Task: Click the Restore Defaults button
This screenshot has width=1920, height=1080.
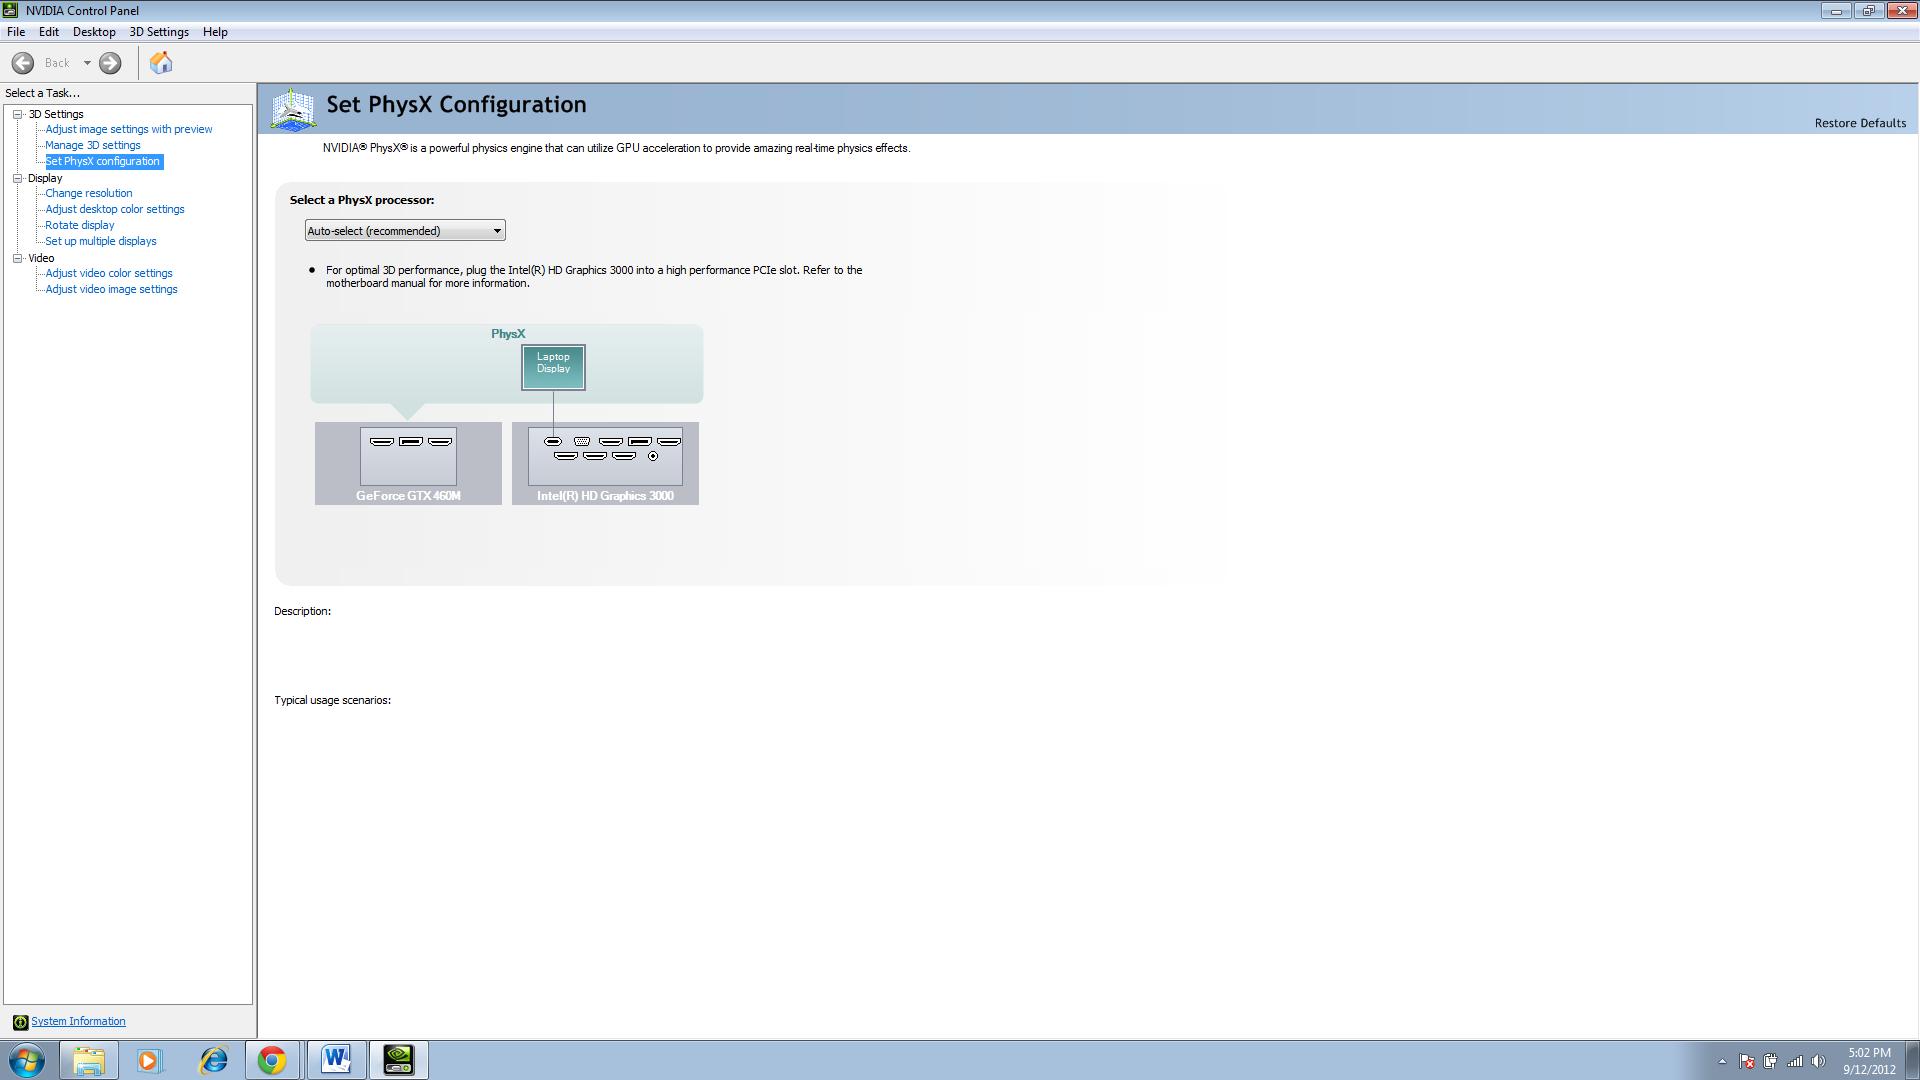Action: tap(1859, 123)
